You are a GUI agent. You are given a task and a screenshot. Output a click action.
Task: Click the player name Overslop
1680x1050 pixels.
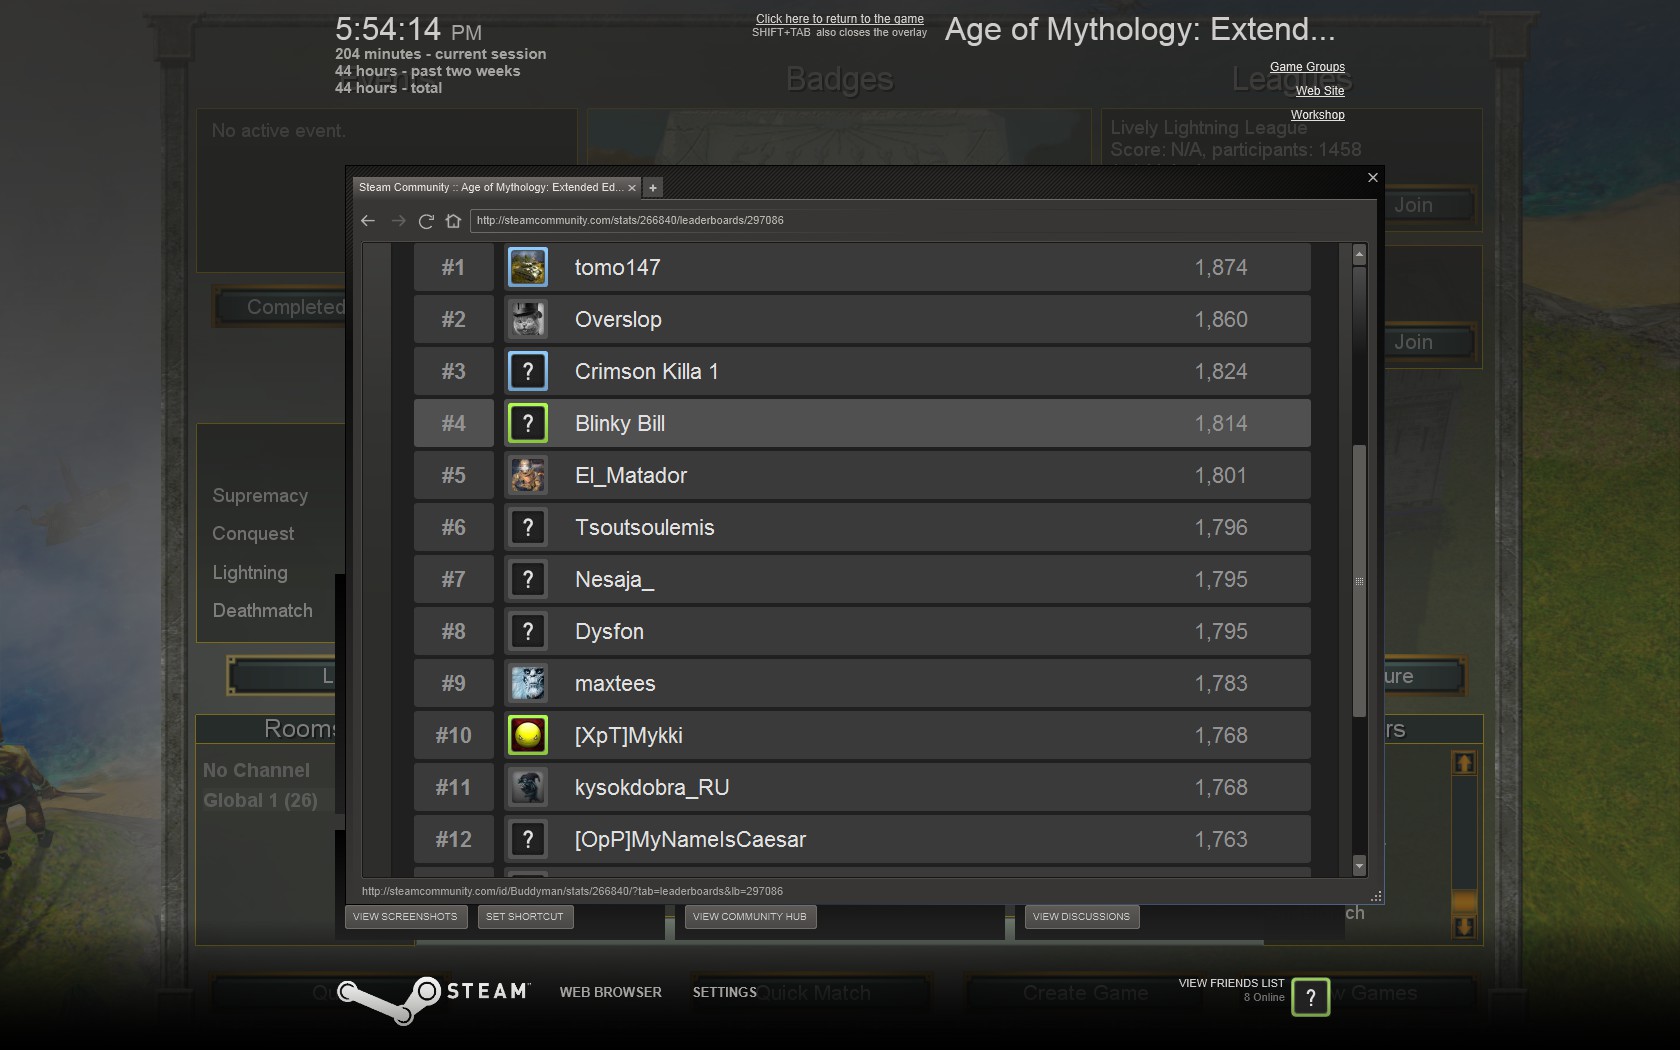[x=618, y=319]
